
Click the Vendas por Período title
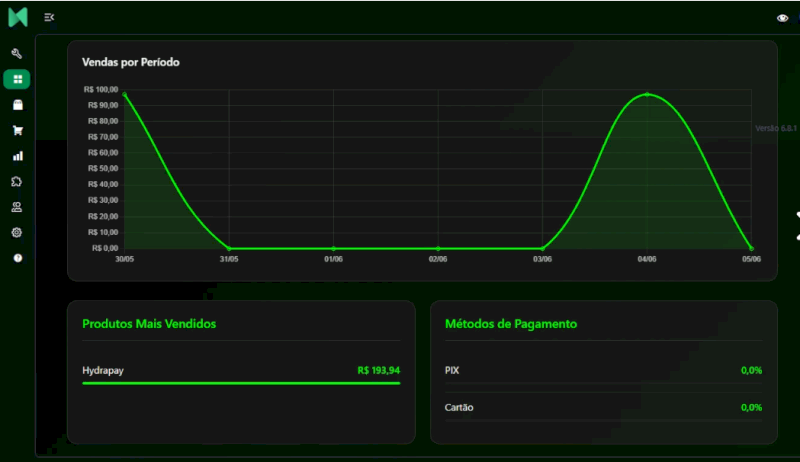[131, 62]
